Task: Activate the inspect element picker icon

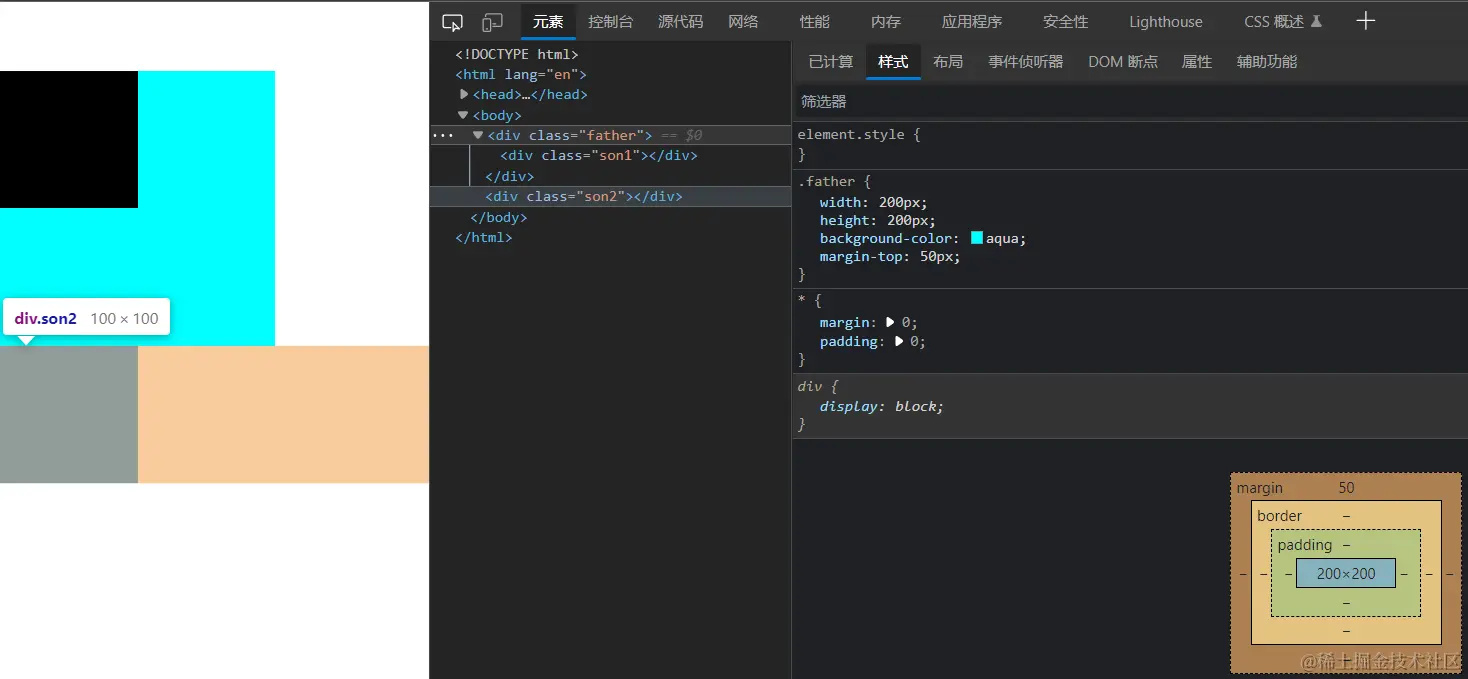Action: click(452, 22)
